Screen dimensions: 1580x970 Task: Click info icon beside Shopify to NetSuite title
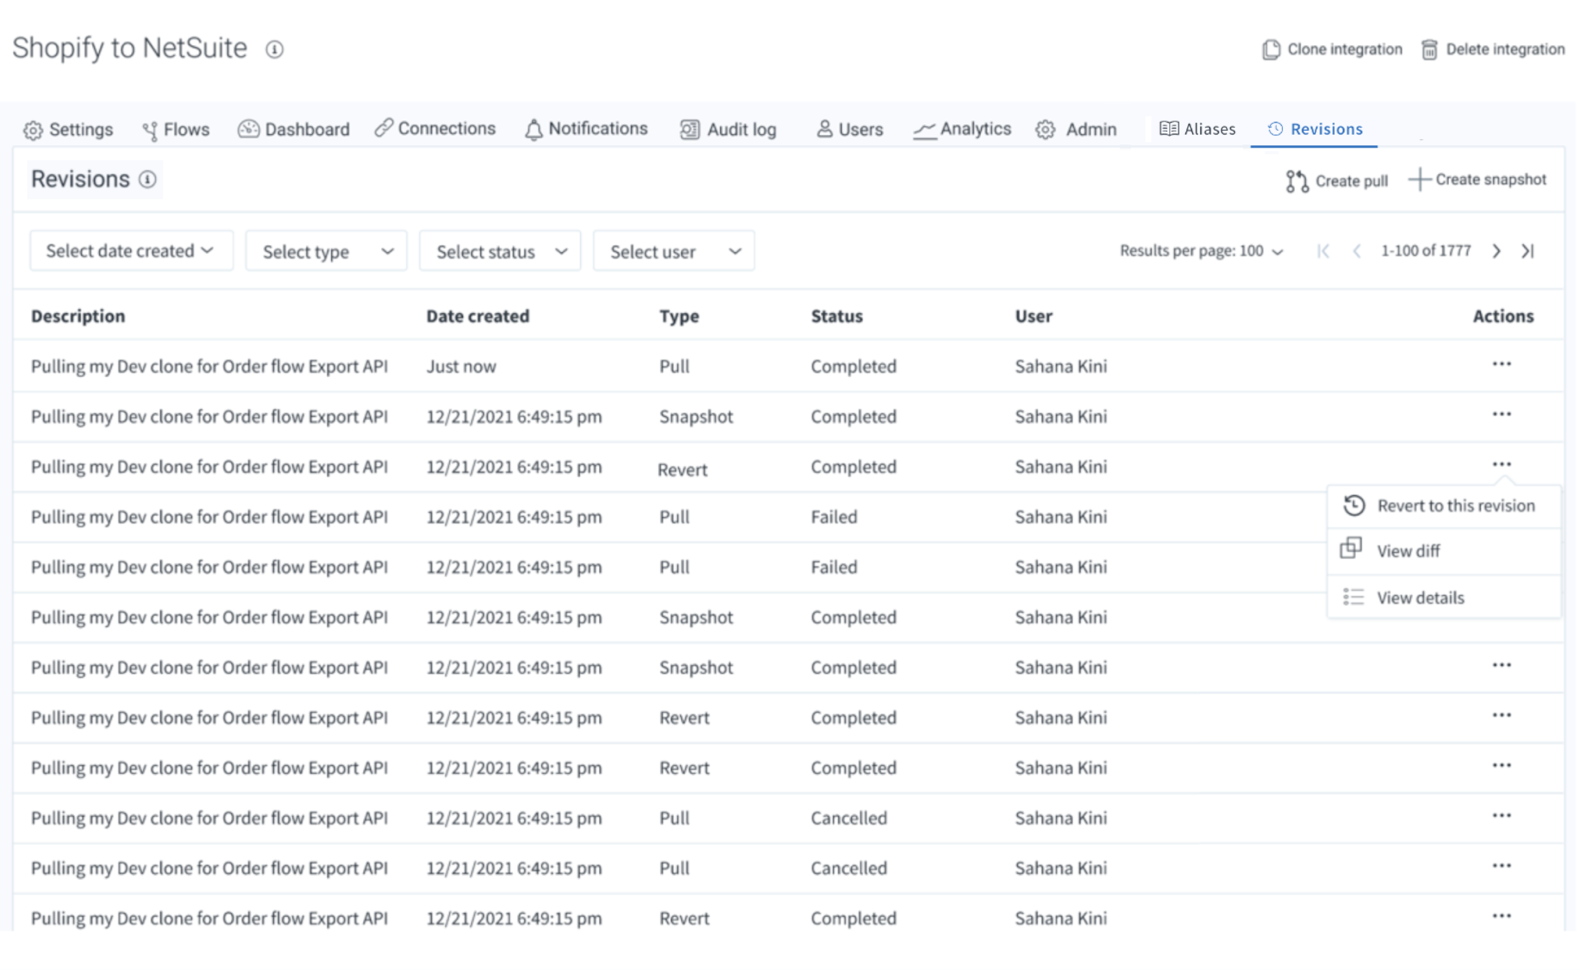274,49
